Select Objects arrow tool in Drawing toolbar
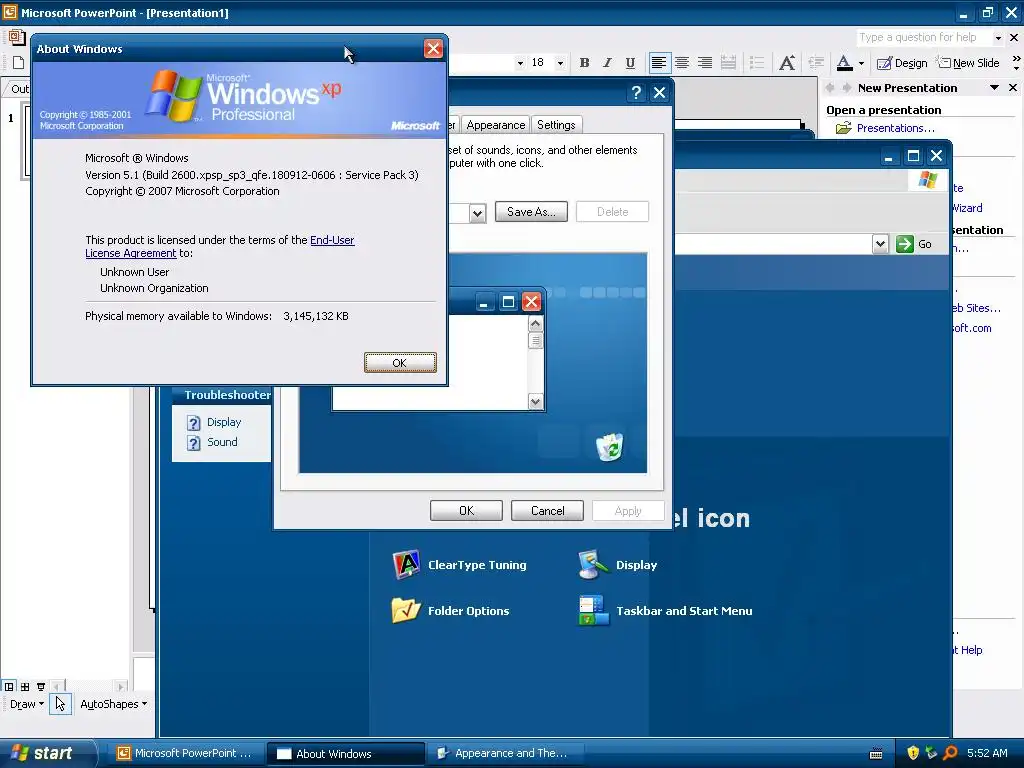 pos(60,704)
